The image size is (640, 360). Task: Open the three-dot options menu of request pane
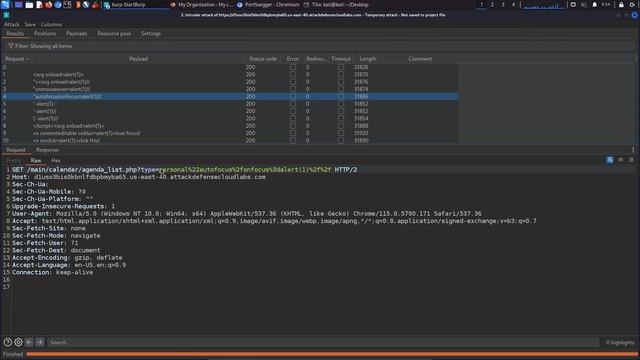[633, 150]
